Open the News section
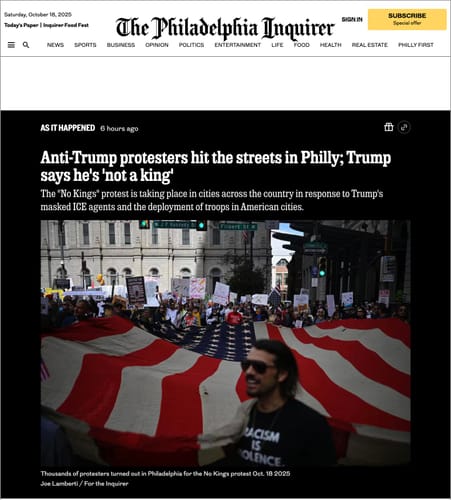The height and width of the screenshot is (500, 451). pos(55,45)
